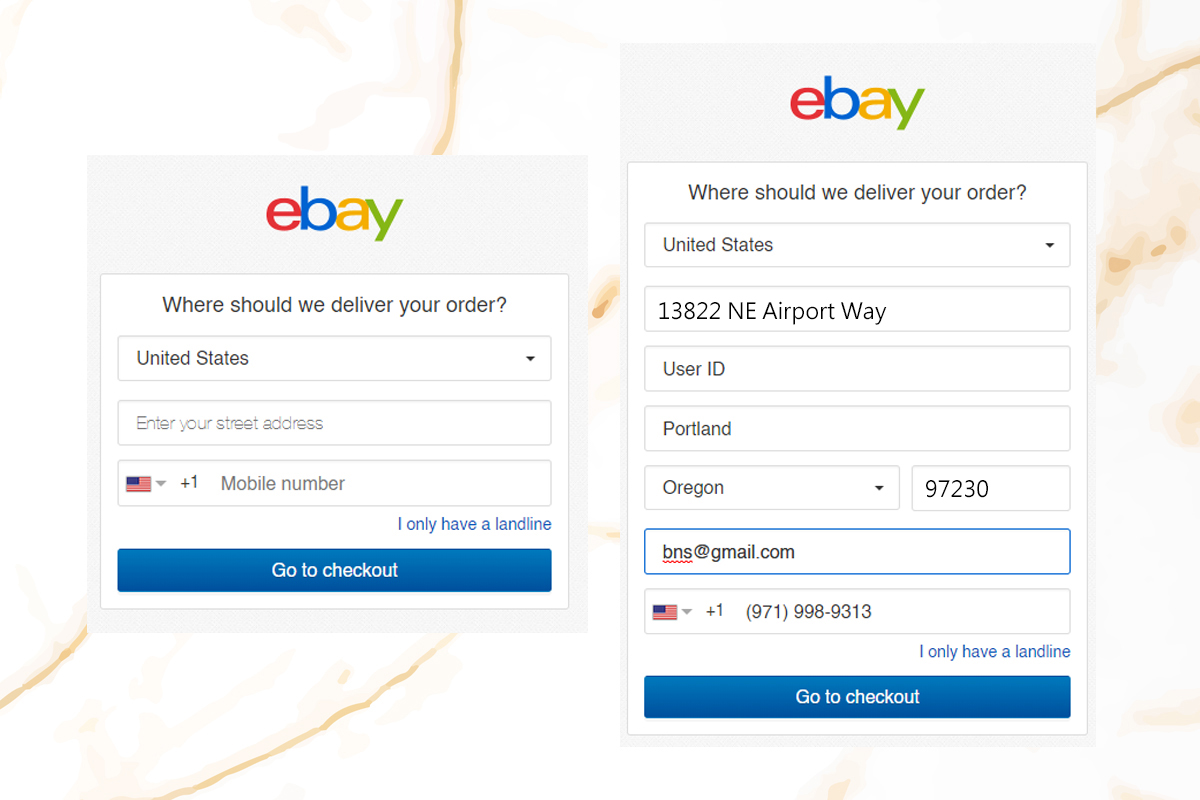Focus the bns@gmail.com email field

[x=857, y=552]
